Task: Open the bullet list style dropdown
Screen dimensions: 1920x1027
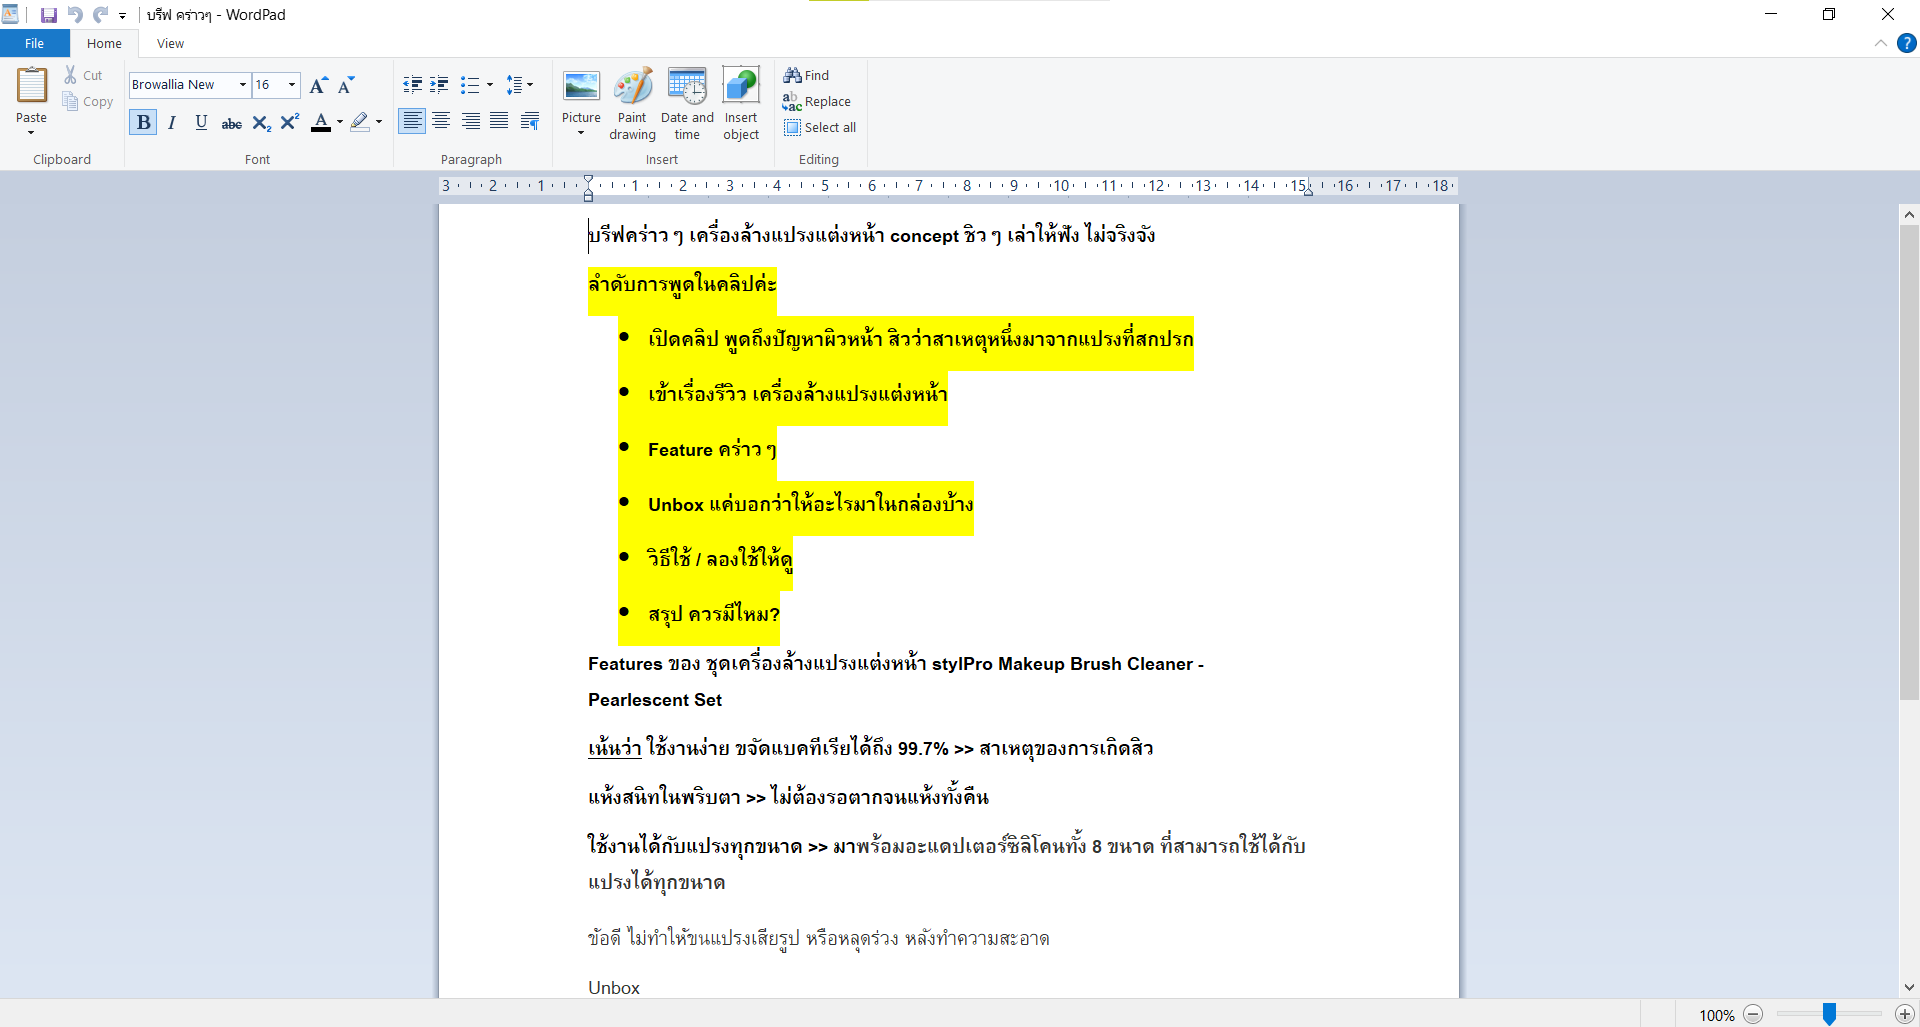Action: pyautogui.click(x=490, y=85)
